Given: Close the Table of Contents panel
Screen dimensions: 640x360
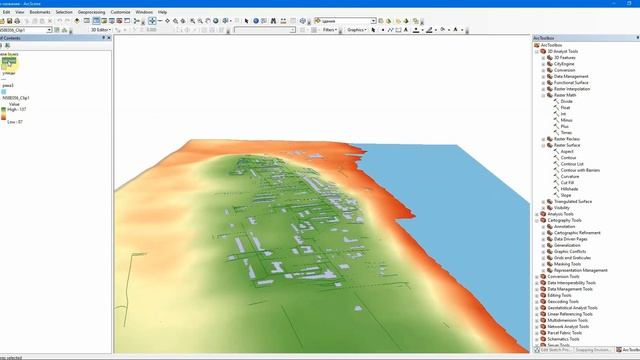Looking at the screenshot, I should tap(109, 38).
